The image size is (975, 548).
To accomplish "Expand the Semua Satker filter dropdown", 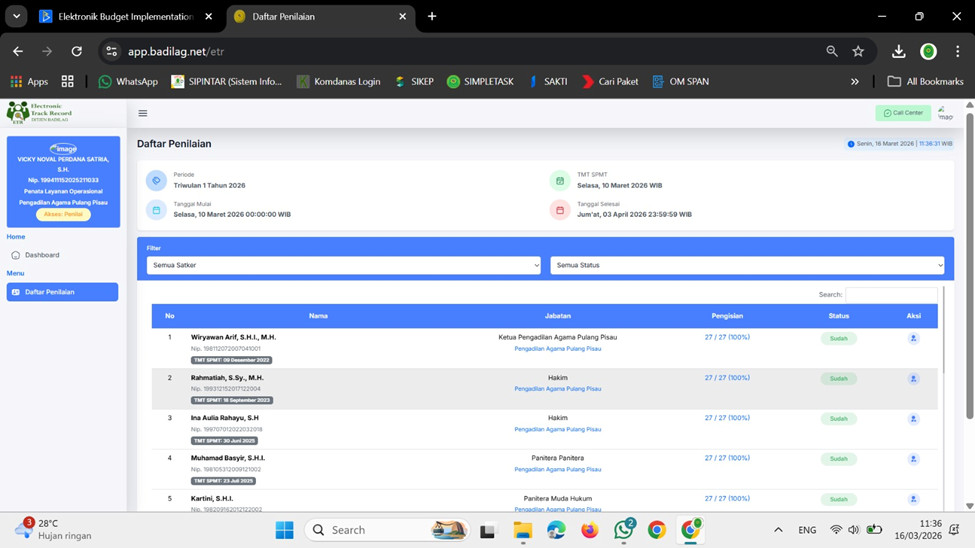I will [343, 266].
